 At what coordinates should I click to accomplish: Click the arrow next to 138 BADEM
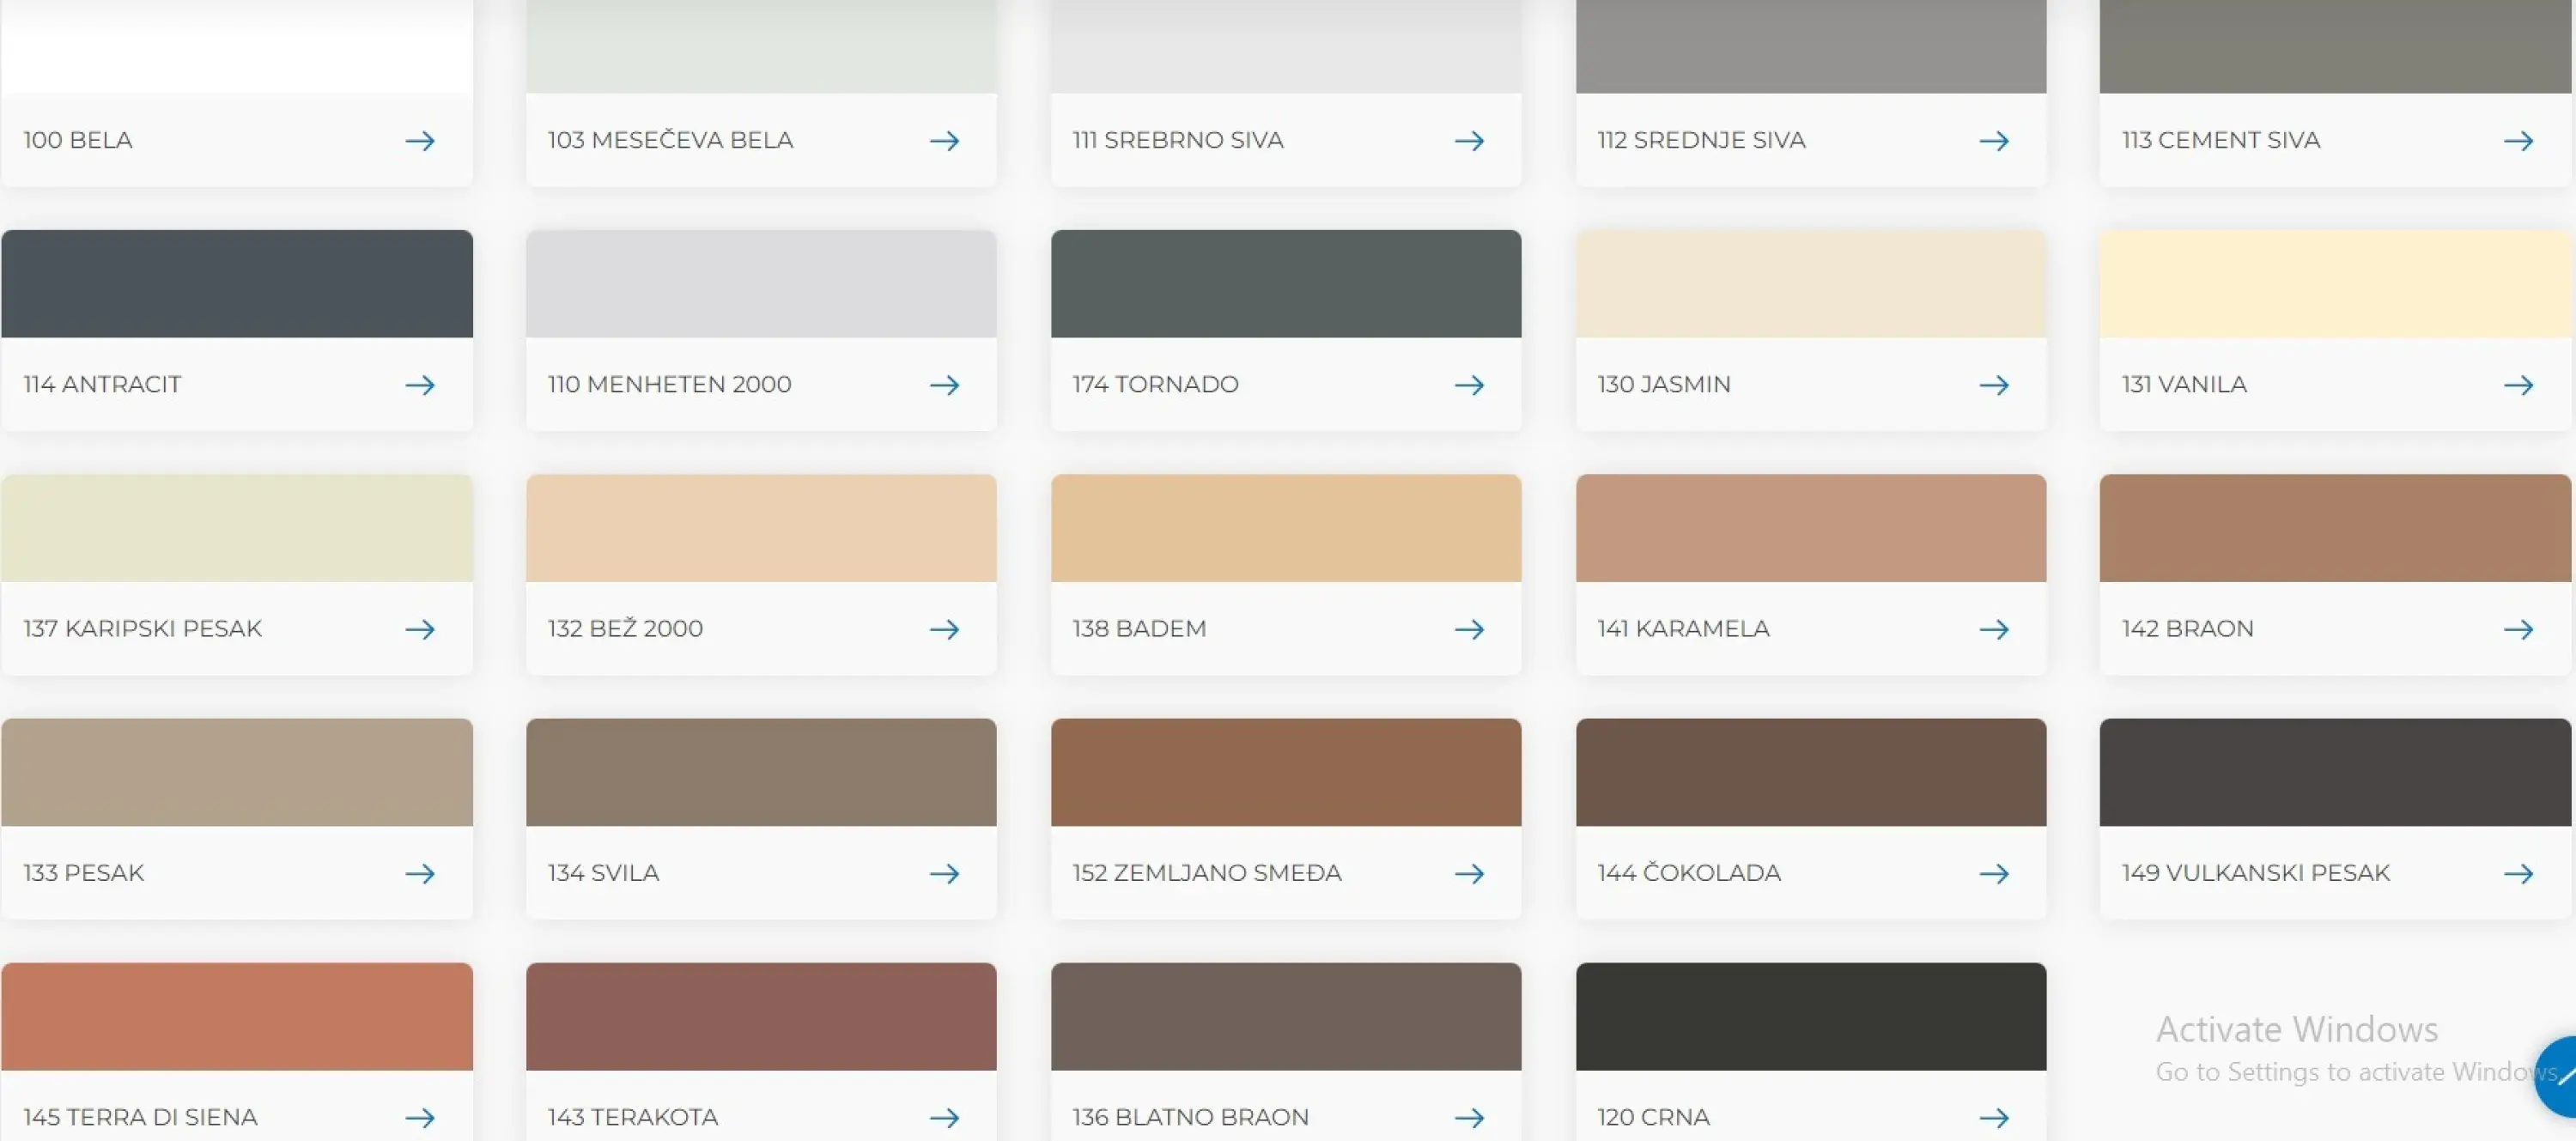pos(1469,629)
